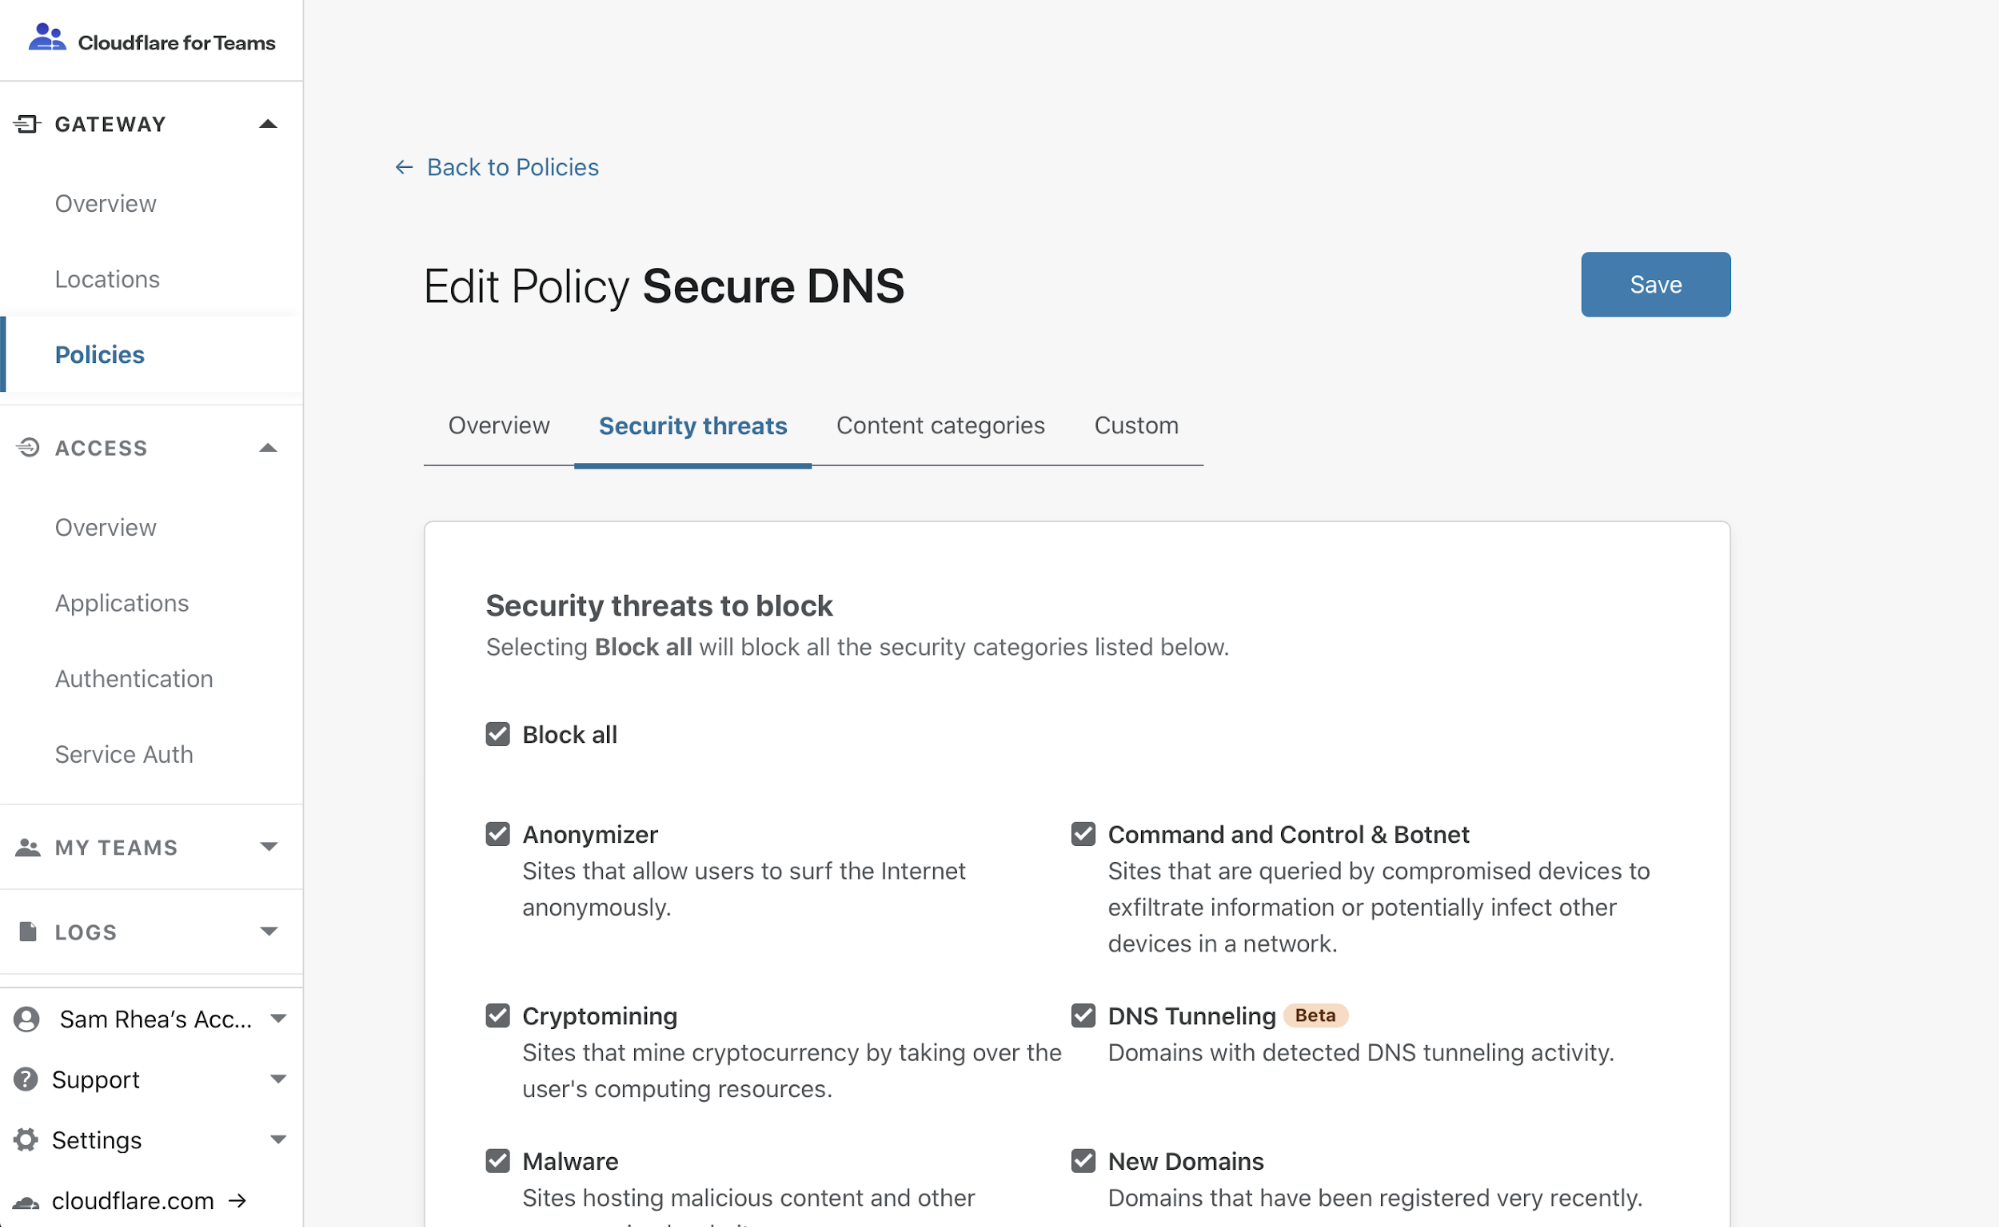Viewport: 1999px width, 1228px height.
Task: Disable the DNS Tunneling checkbox
Action: [x=1083, y=1016]
